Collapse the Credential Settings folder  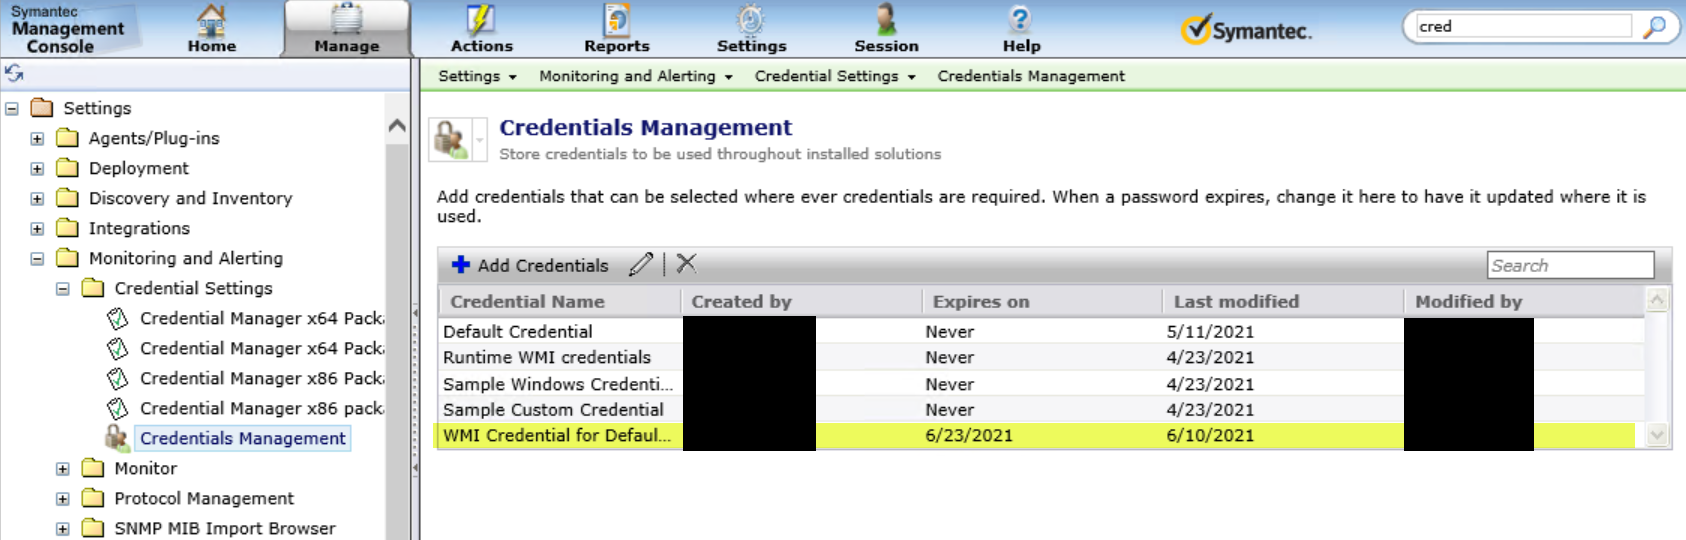[62, 288]
